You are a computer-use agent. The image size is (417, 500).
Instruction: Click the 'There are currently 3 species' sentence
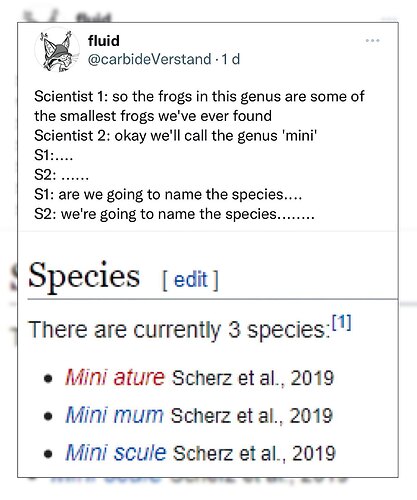click(x=179, y=330)
